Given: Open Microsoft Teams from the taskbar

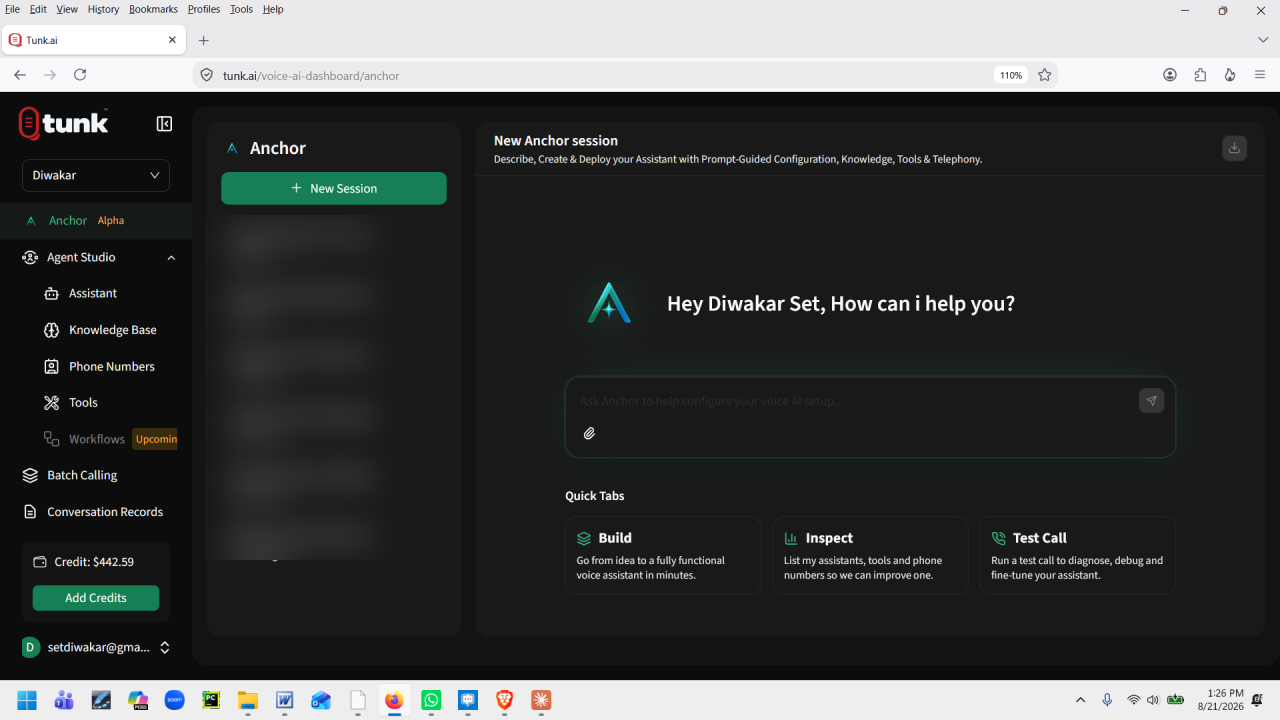Looking at the screenshot, I should coord(64,700).
